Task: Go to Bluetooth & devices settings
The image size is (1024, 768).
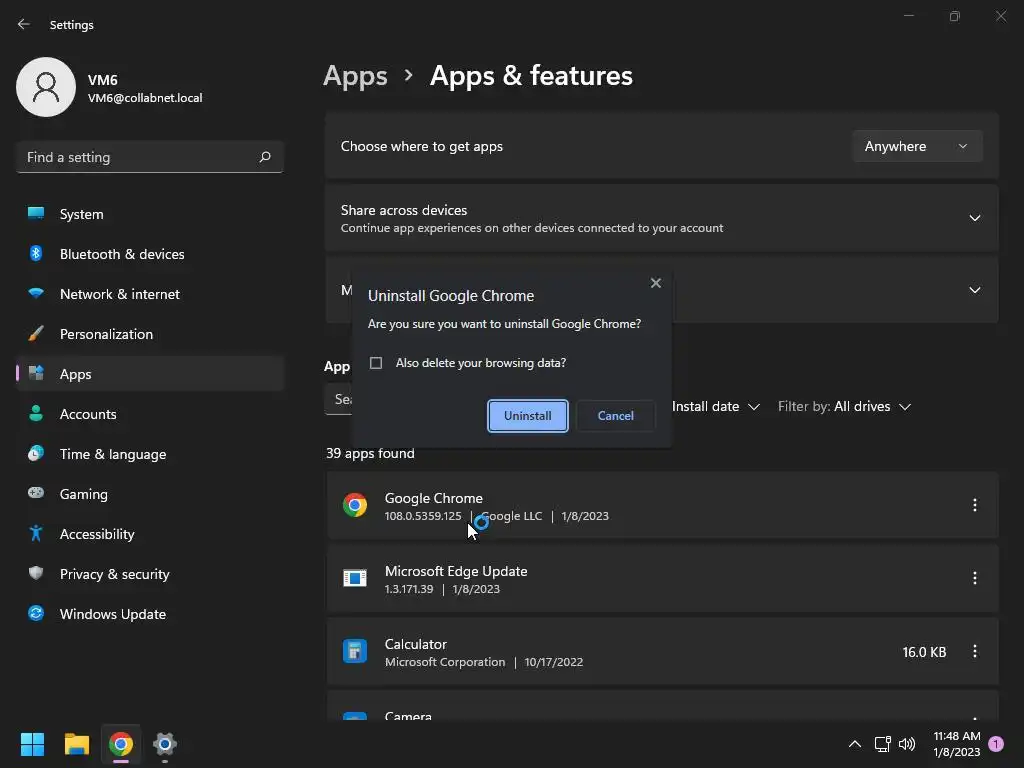Action: (122, 254)
